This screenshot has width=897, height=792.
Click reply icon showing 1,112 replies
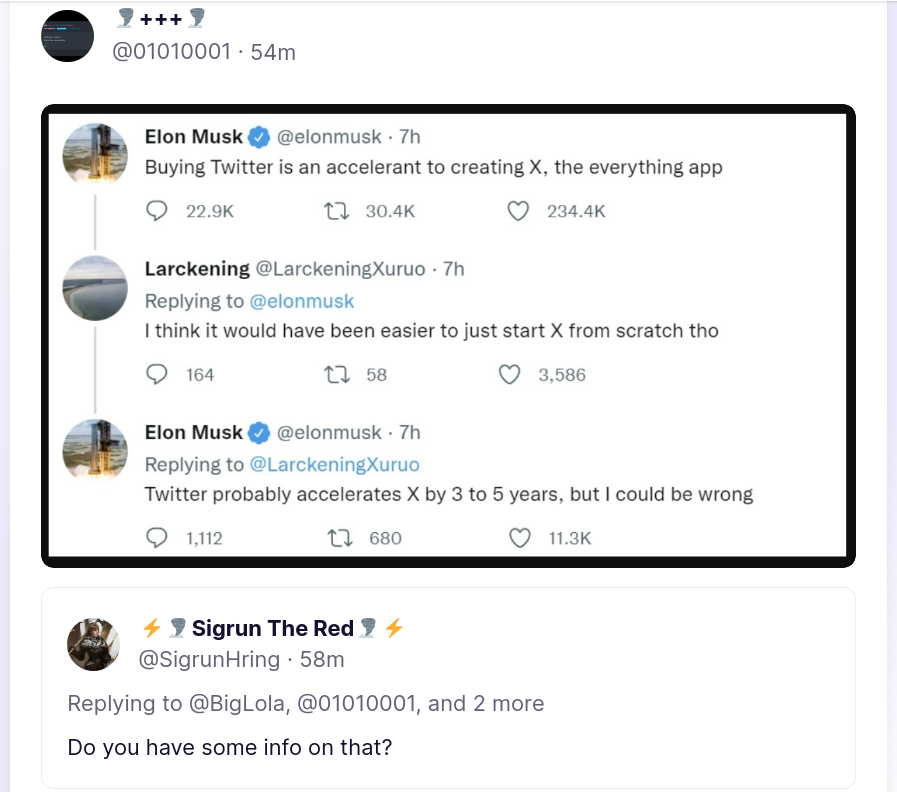(157, 538)
